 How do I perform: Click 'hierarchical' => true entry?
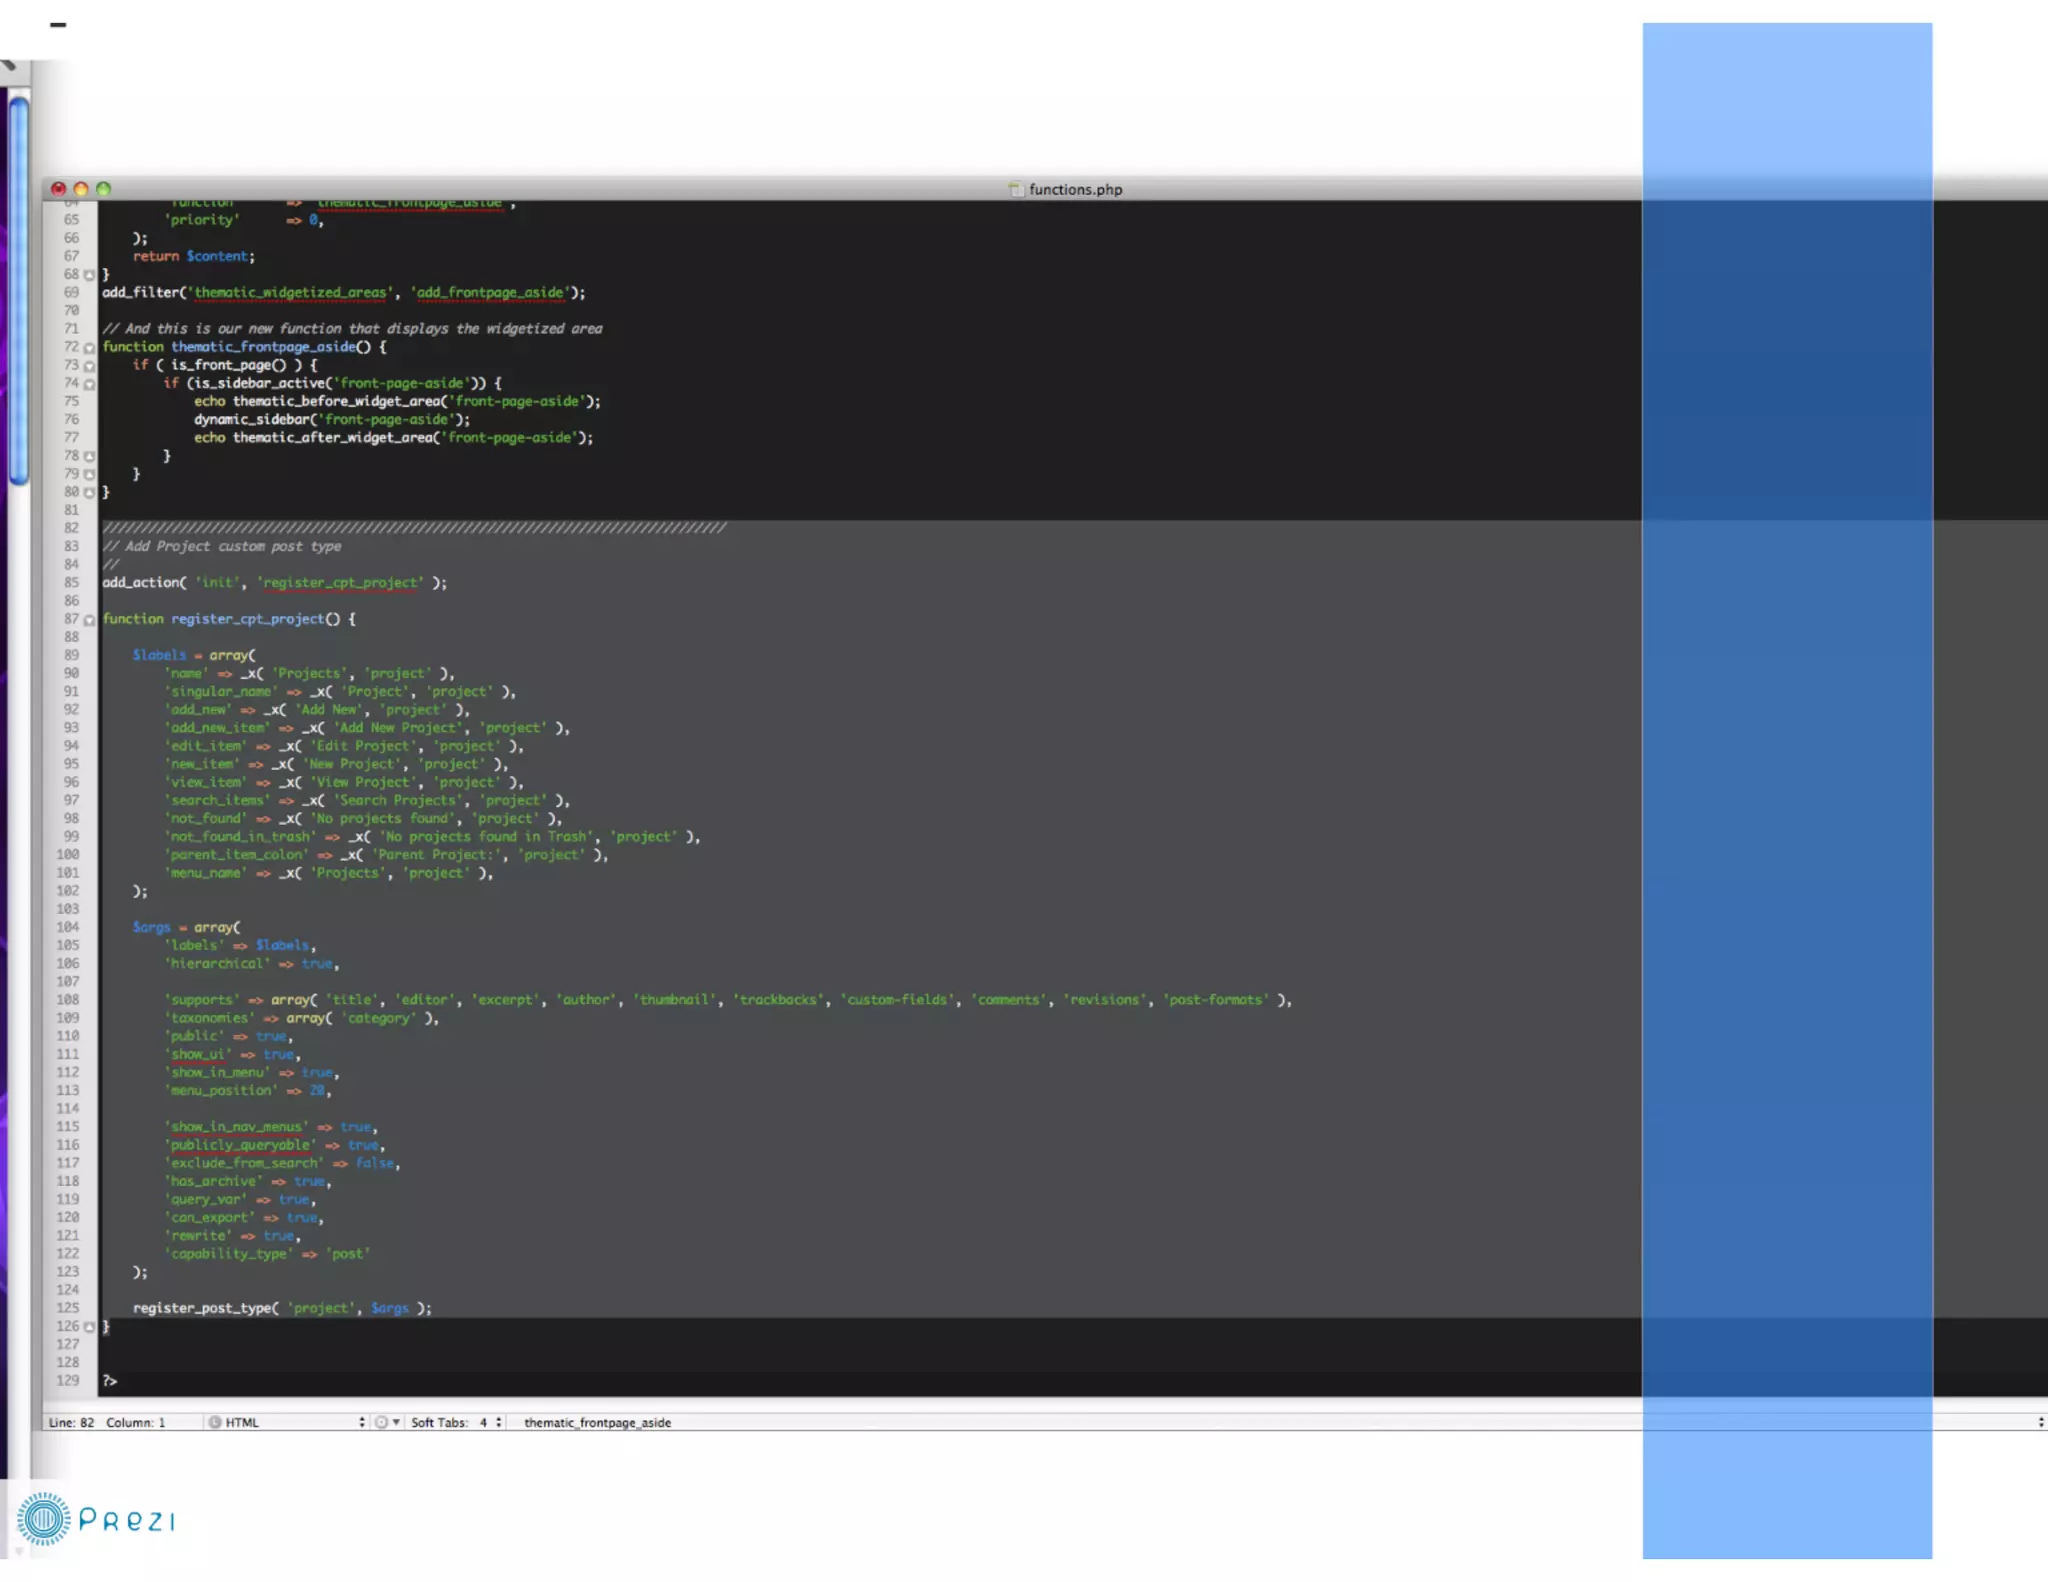tap(252, 964)
